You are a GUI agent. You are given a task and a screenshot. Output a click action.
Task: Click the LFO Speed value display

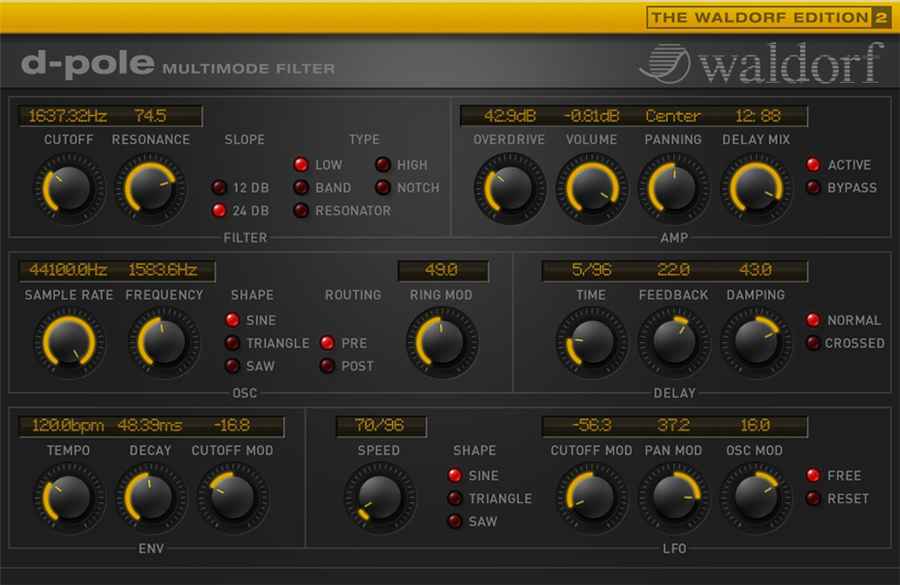[381, 426]
